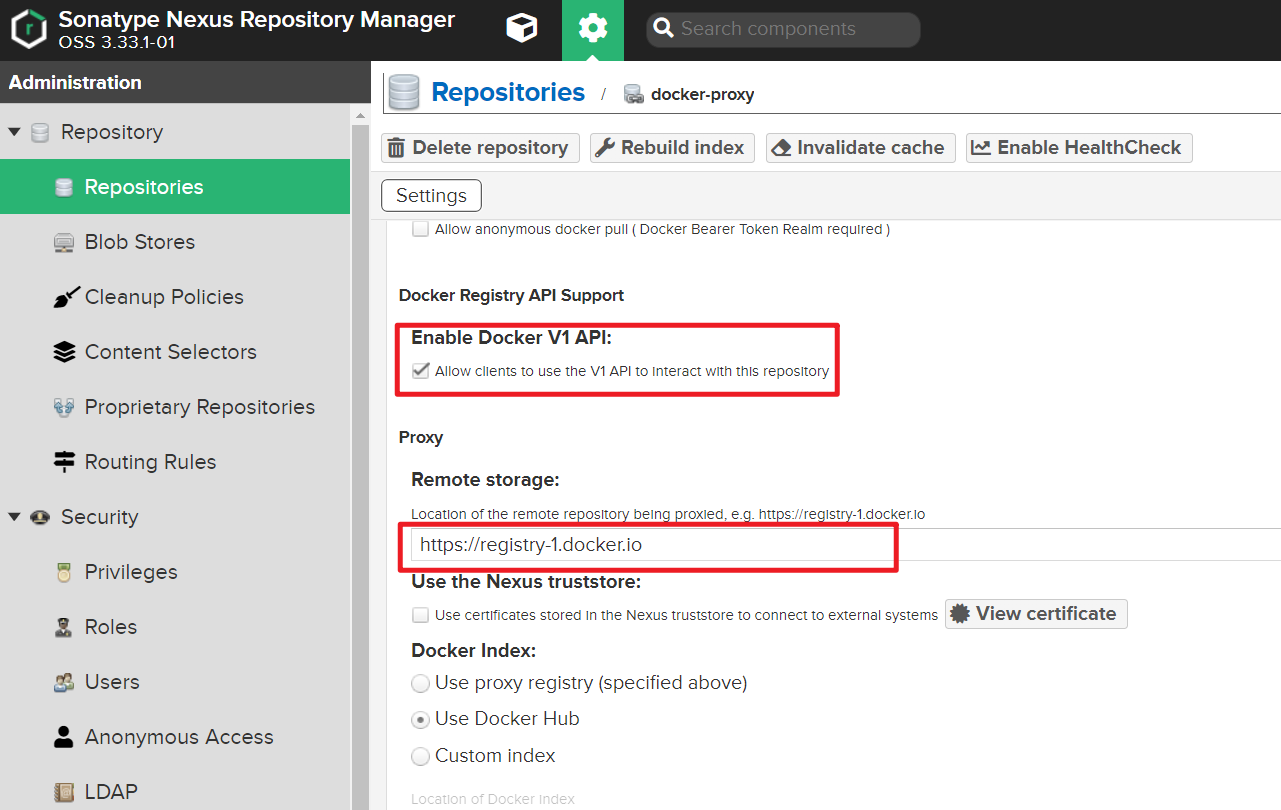This screenshot has width=1281, height=810.
Task: Click the Sonatype Nexus logo icon
Action: coord(29,29)
